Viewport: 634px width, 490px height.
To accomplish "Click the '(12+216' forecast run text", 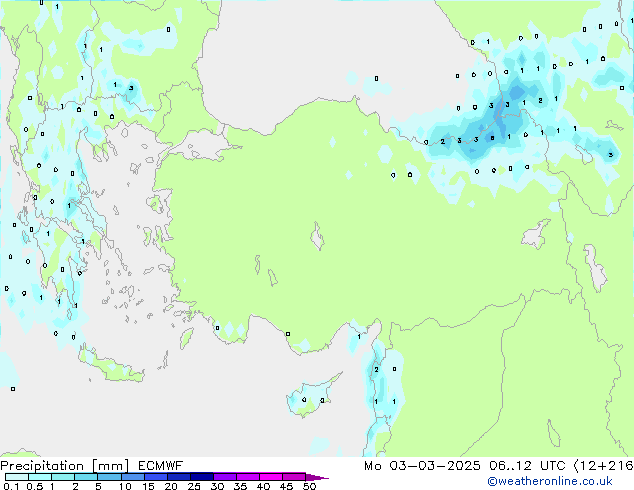I will pos(603,466).
